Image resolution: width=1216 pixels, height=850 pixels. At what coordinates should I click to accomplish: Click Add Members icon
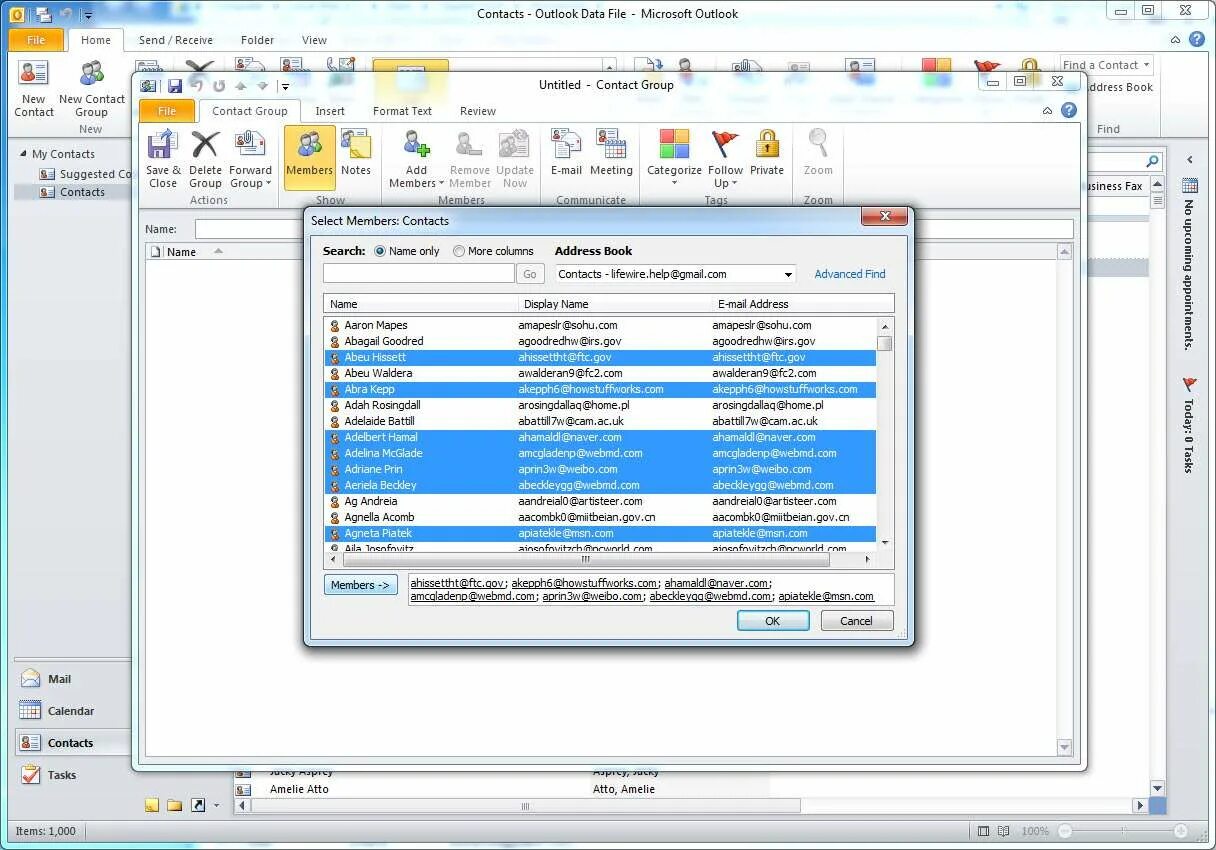click(x=416, y=145)
